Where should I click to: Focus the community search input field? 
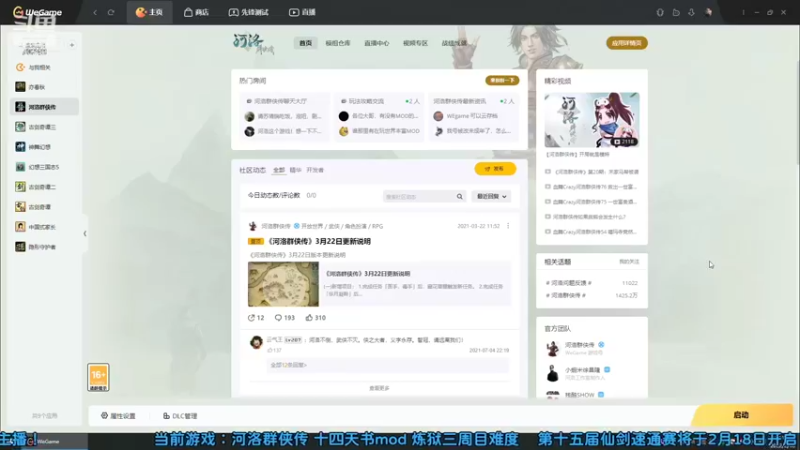tap(419, 196)
